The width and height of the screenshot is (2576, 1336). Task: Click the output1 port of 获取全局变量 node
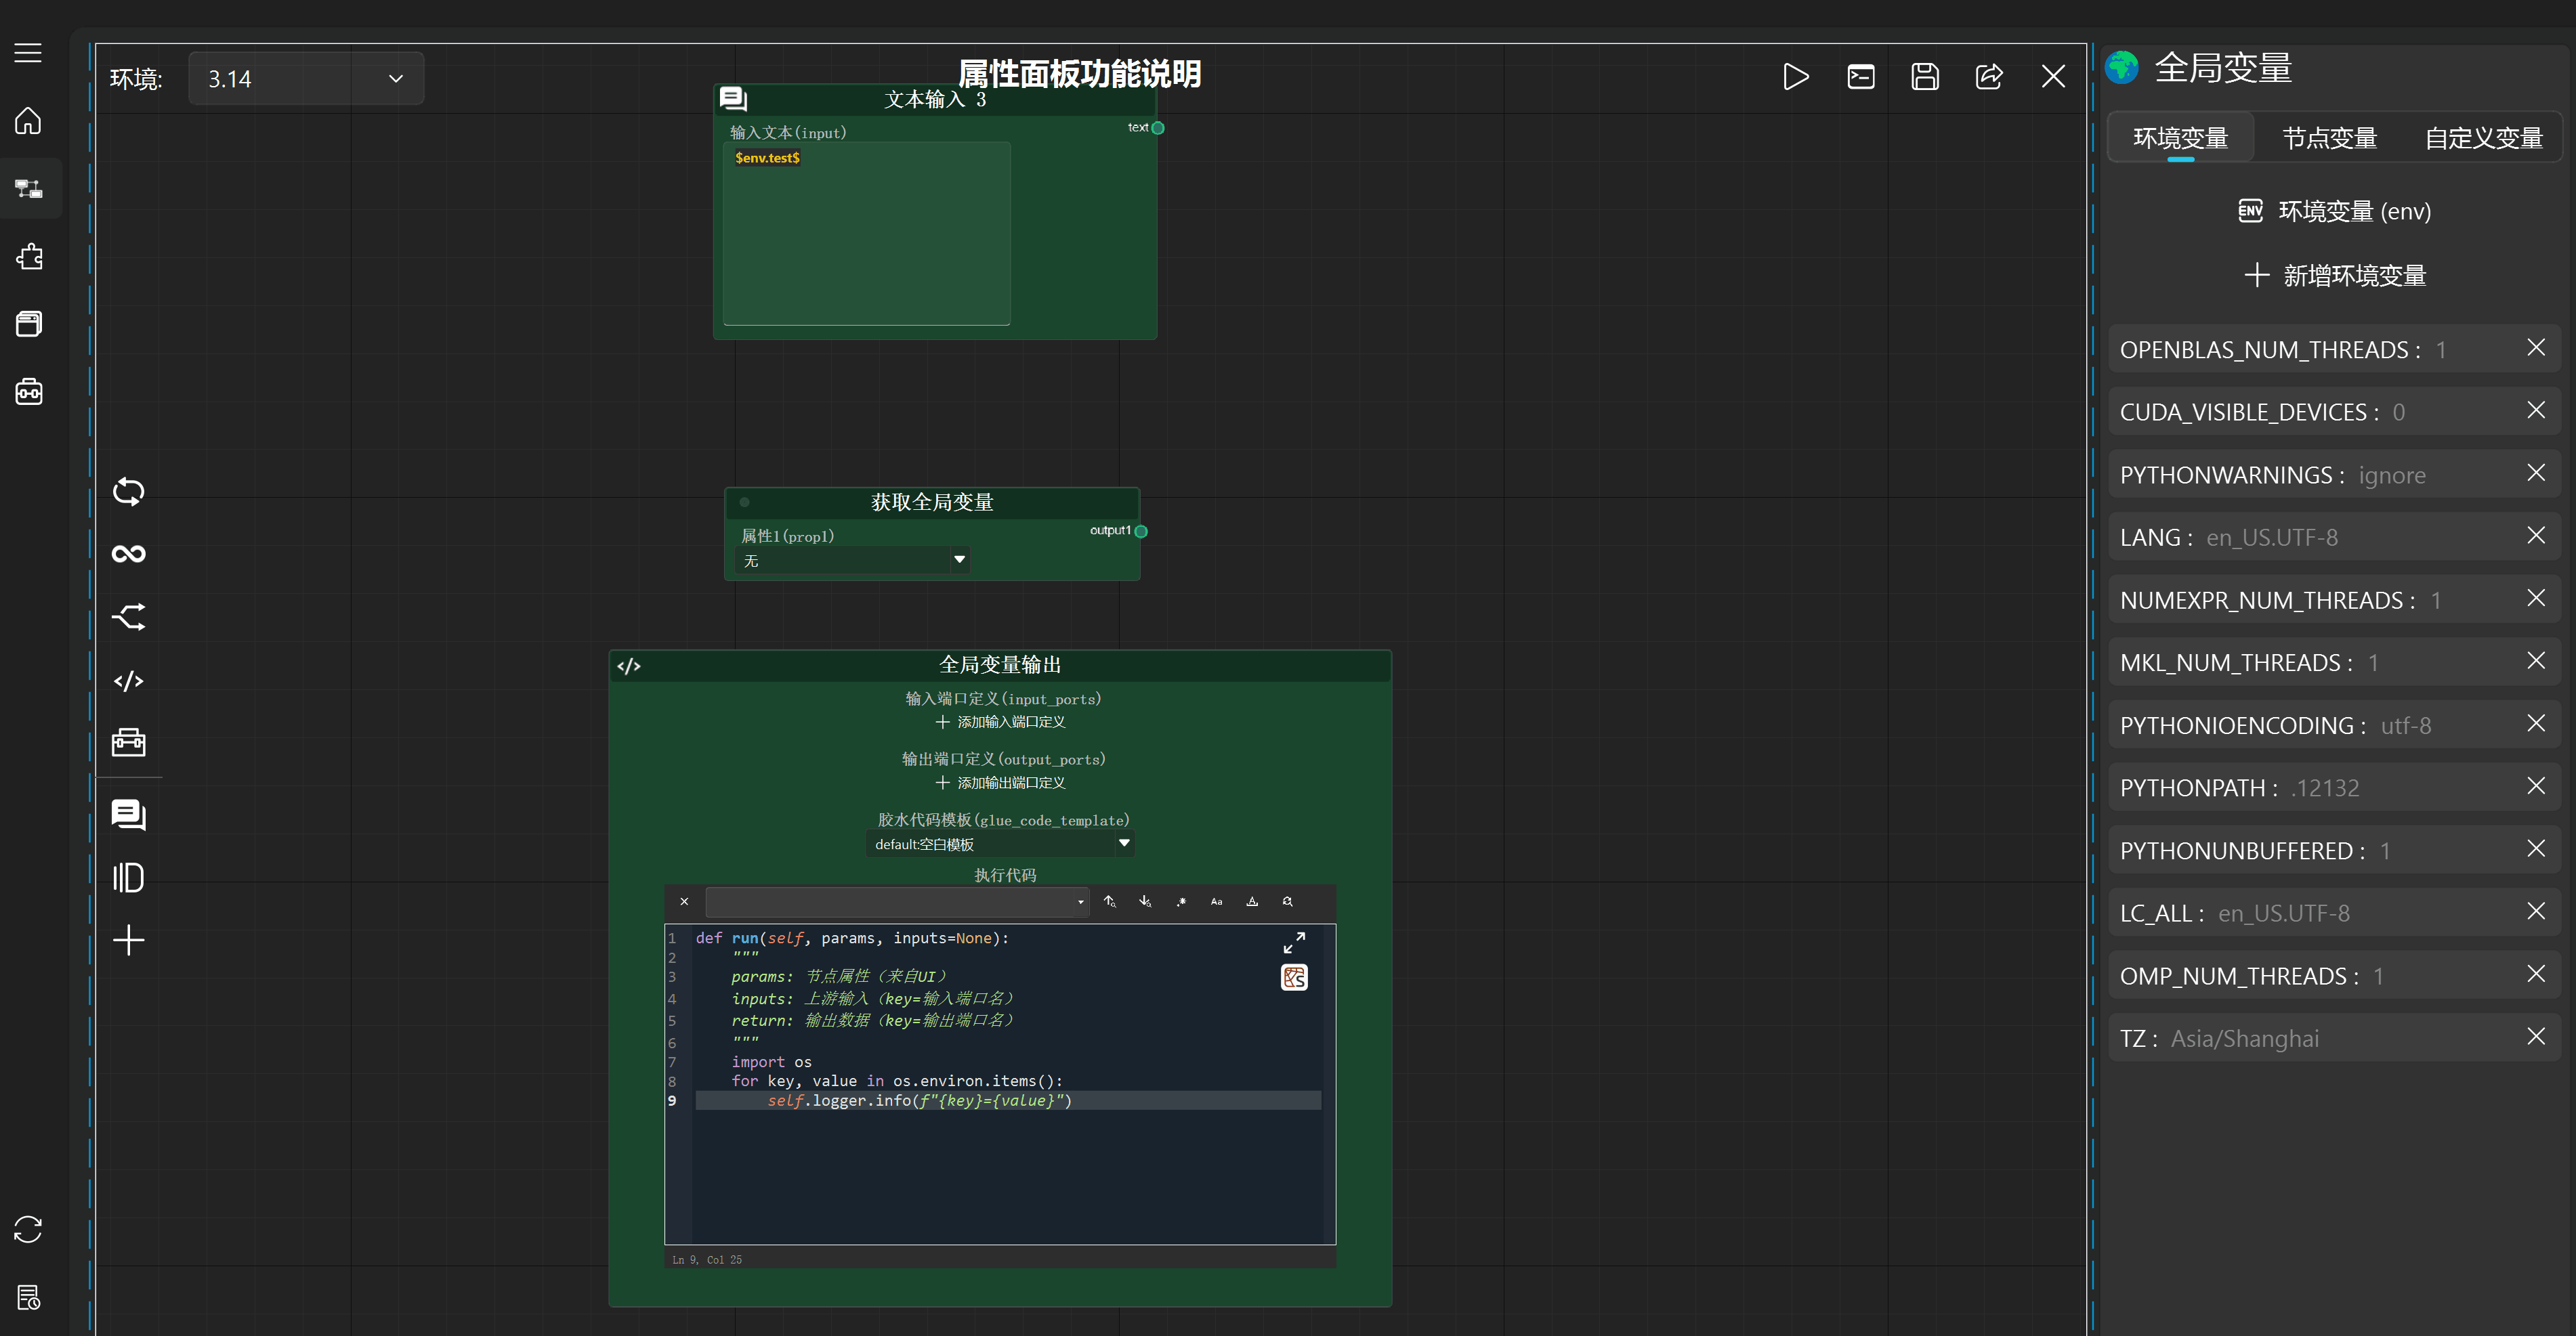pos(1141,532)
